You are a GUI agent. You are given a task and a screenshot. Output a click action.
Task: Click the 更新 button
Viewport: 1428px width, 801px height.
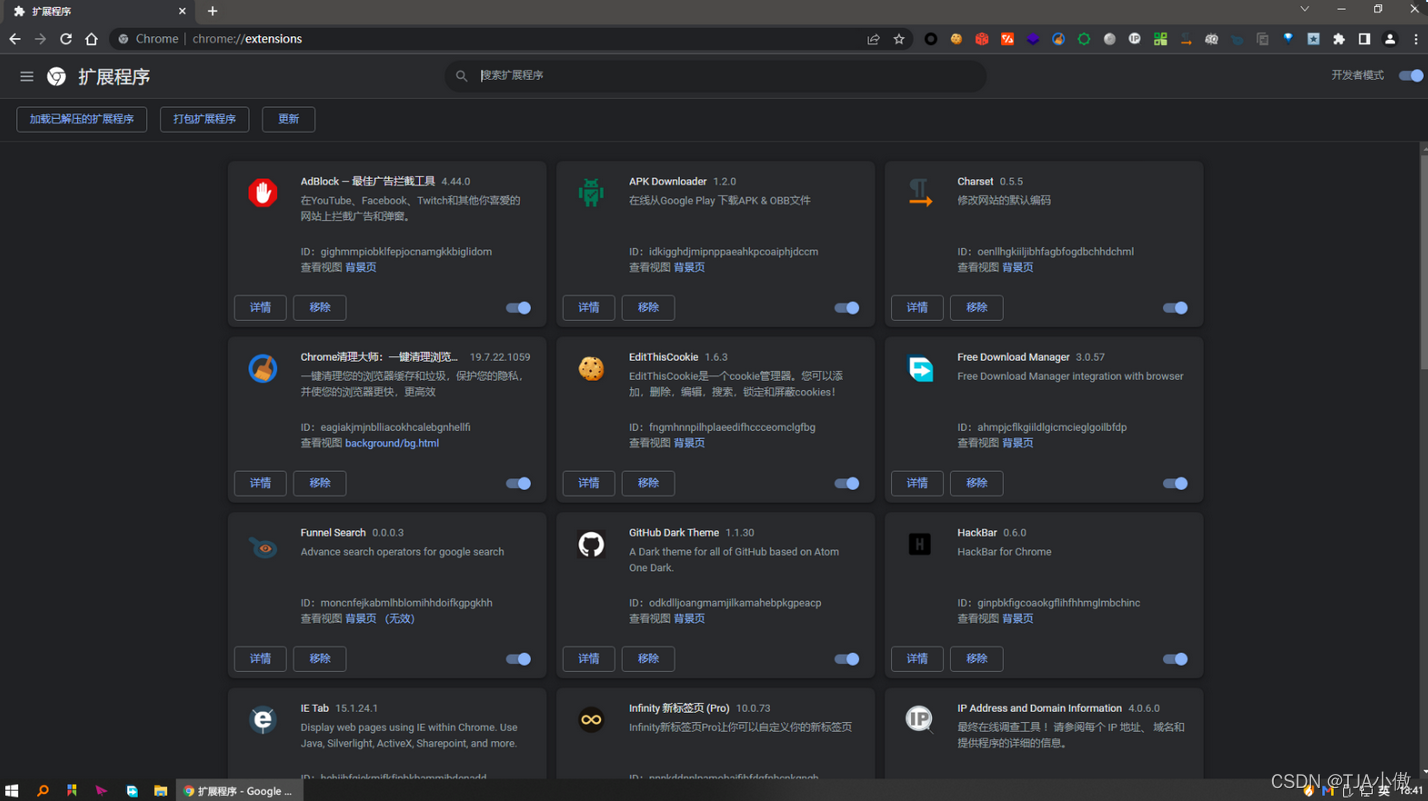click(288, 119)
